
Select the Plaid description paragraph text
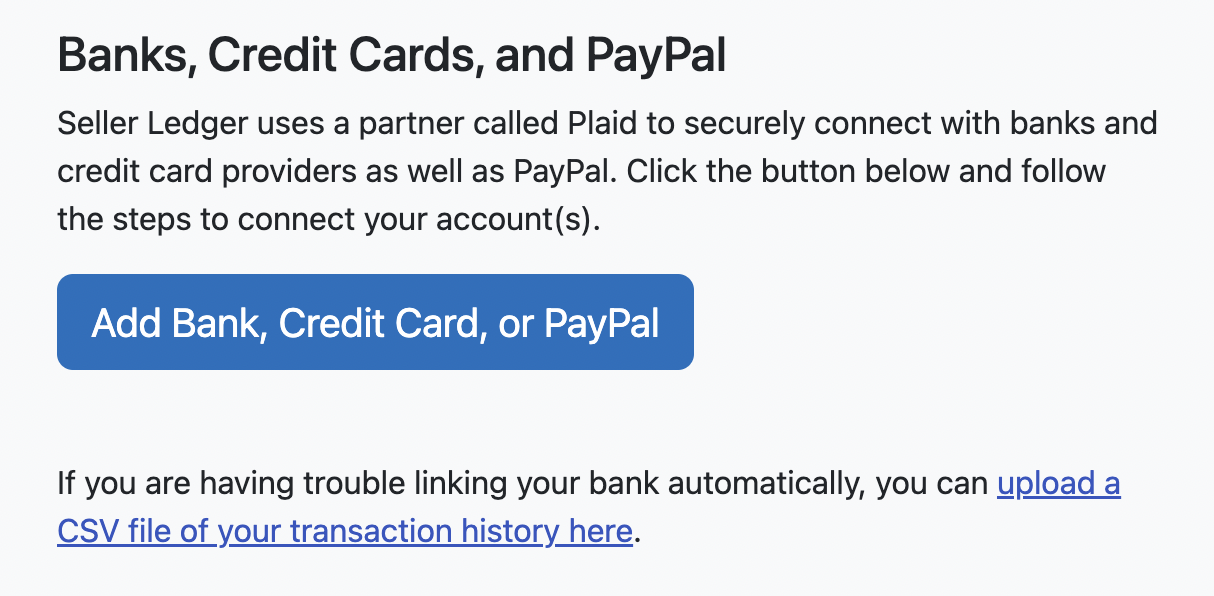600,170
